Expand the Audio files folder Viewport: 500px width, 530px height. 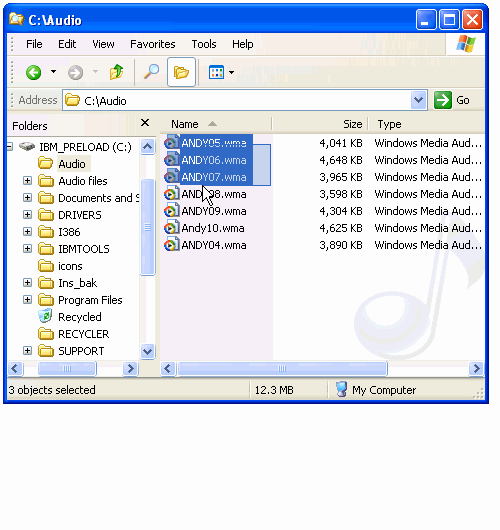pos(28,181)
